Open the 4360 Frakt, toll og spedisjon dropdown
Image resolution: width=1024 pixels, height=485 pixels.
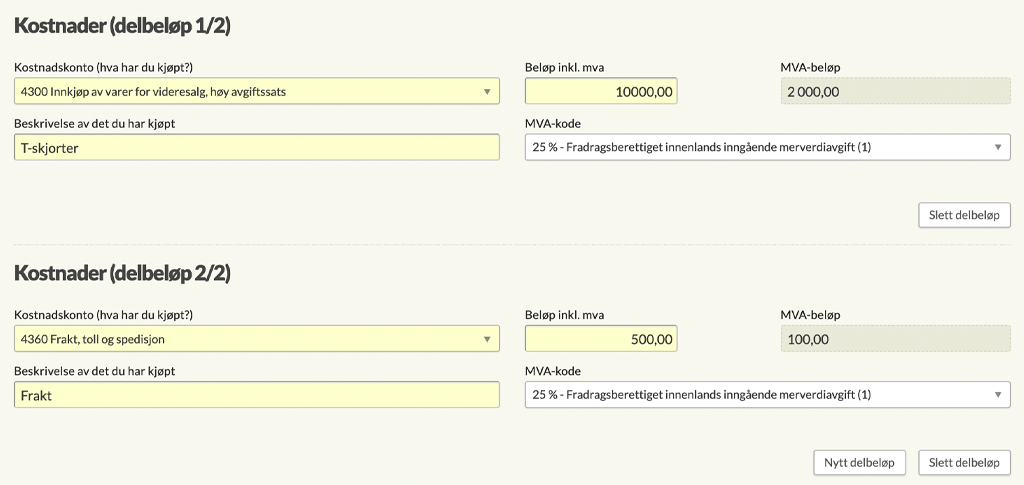click(257, 339)
